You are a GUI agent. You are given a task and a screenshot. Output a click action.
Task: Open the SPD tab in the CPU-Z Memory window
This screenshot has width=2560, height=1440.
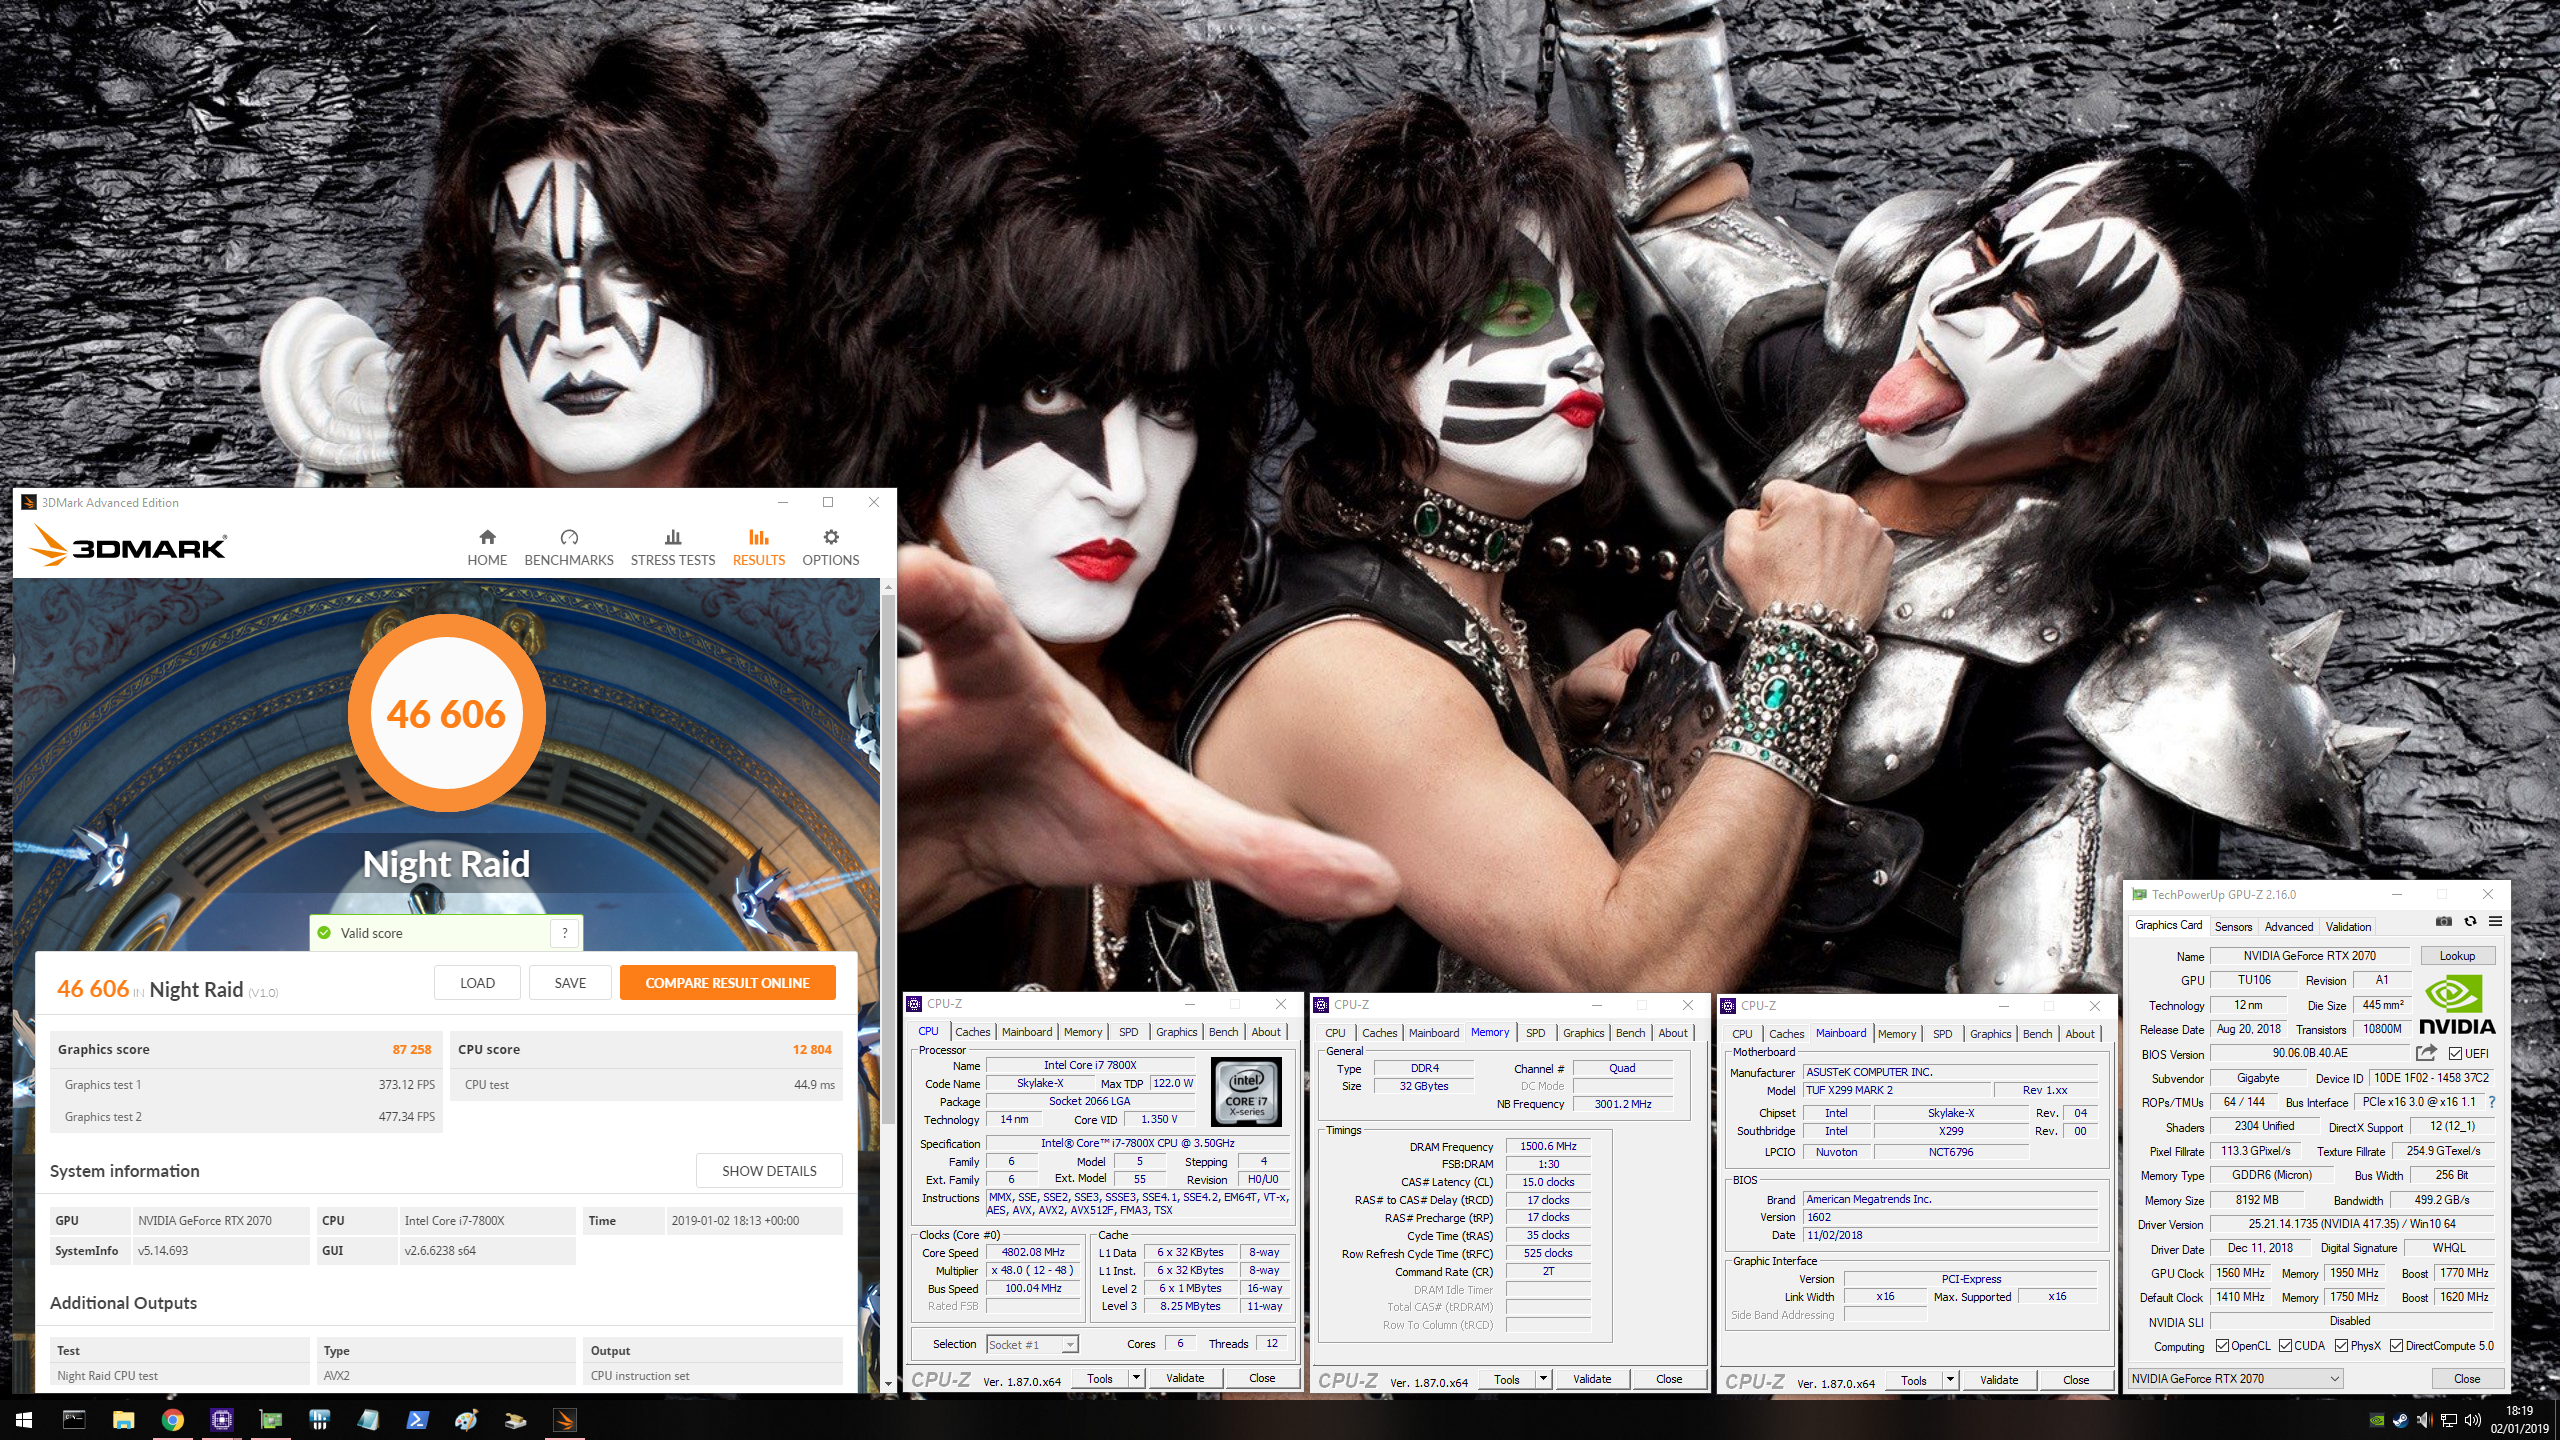point(1536,1033)
